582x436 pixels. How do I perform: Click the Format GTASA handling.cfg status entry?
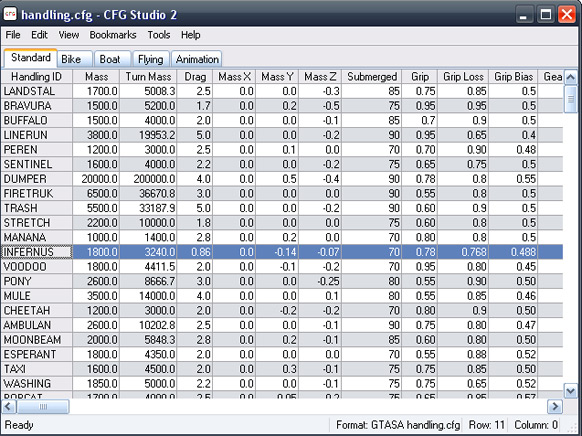click(x=398, y=425)
